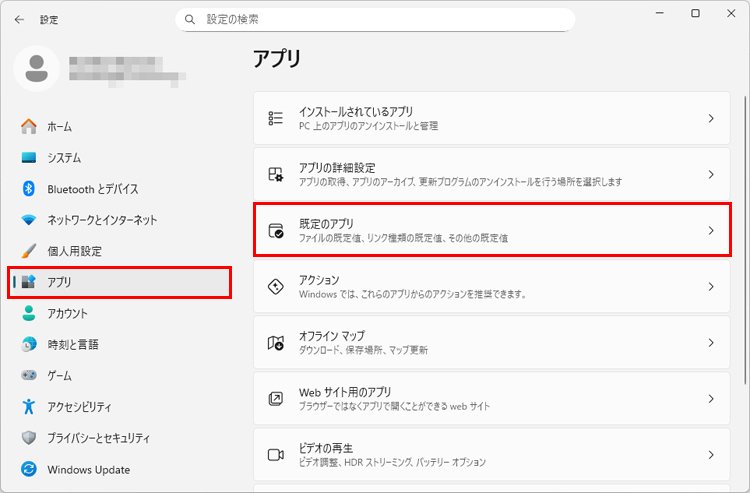Click the ビデオの再生 title
Screen dimensions: 750x493
click(326, 448)
